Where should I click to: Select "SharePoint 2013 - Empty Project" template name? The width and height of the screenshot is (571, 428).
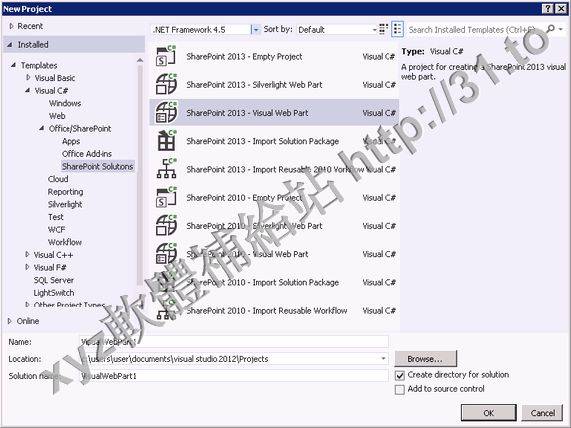(x=244, y=56)
